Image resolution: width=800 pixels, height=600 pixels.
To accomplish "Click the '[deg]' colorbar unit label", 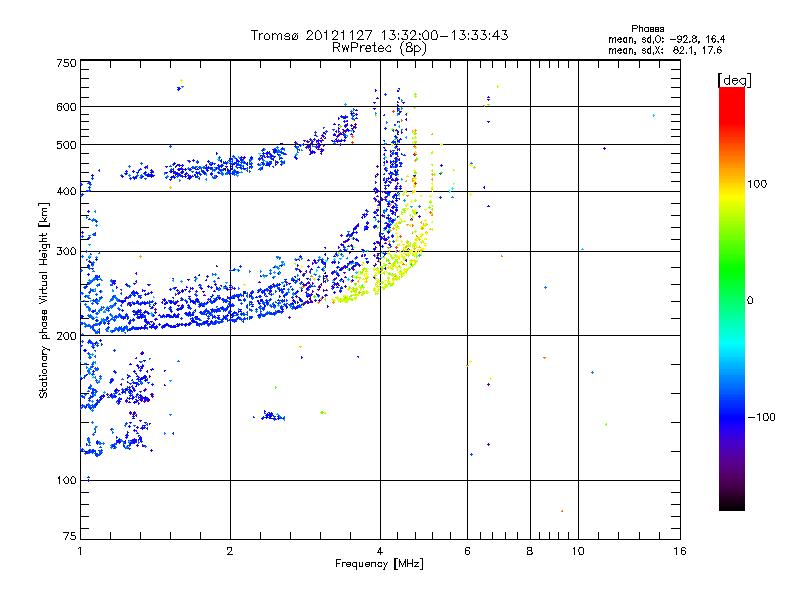I will [x=734, y=80].
